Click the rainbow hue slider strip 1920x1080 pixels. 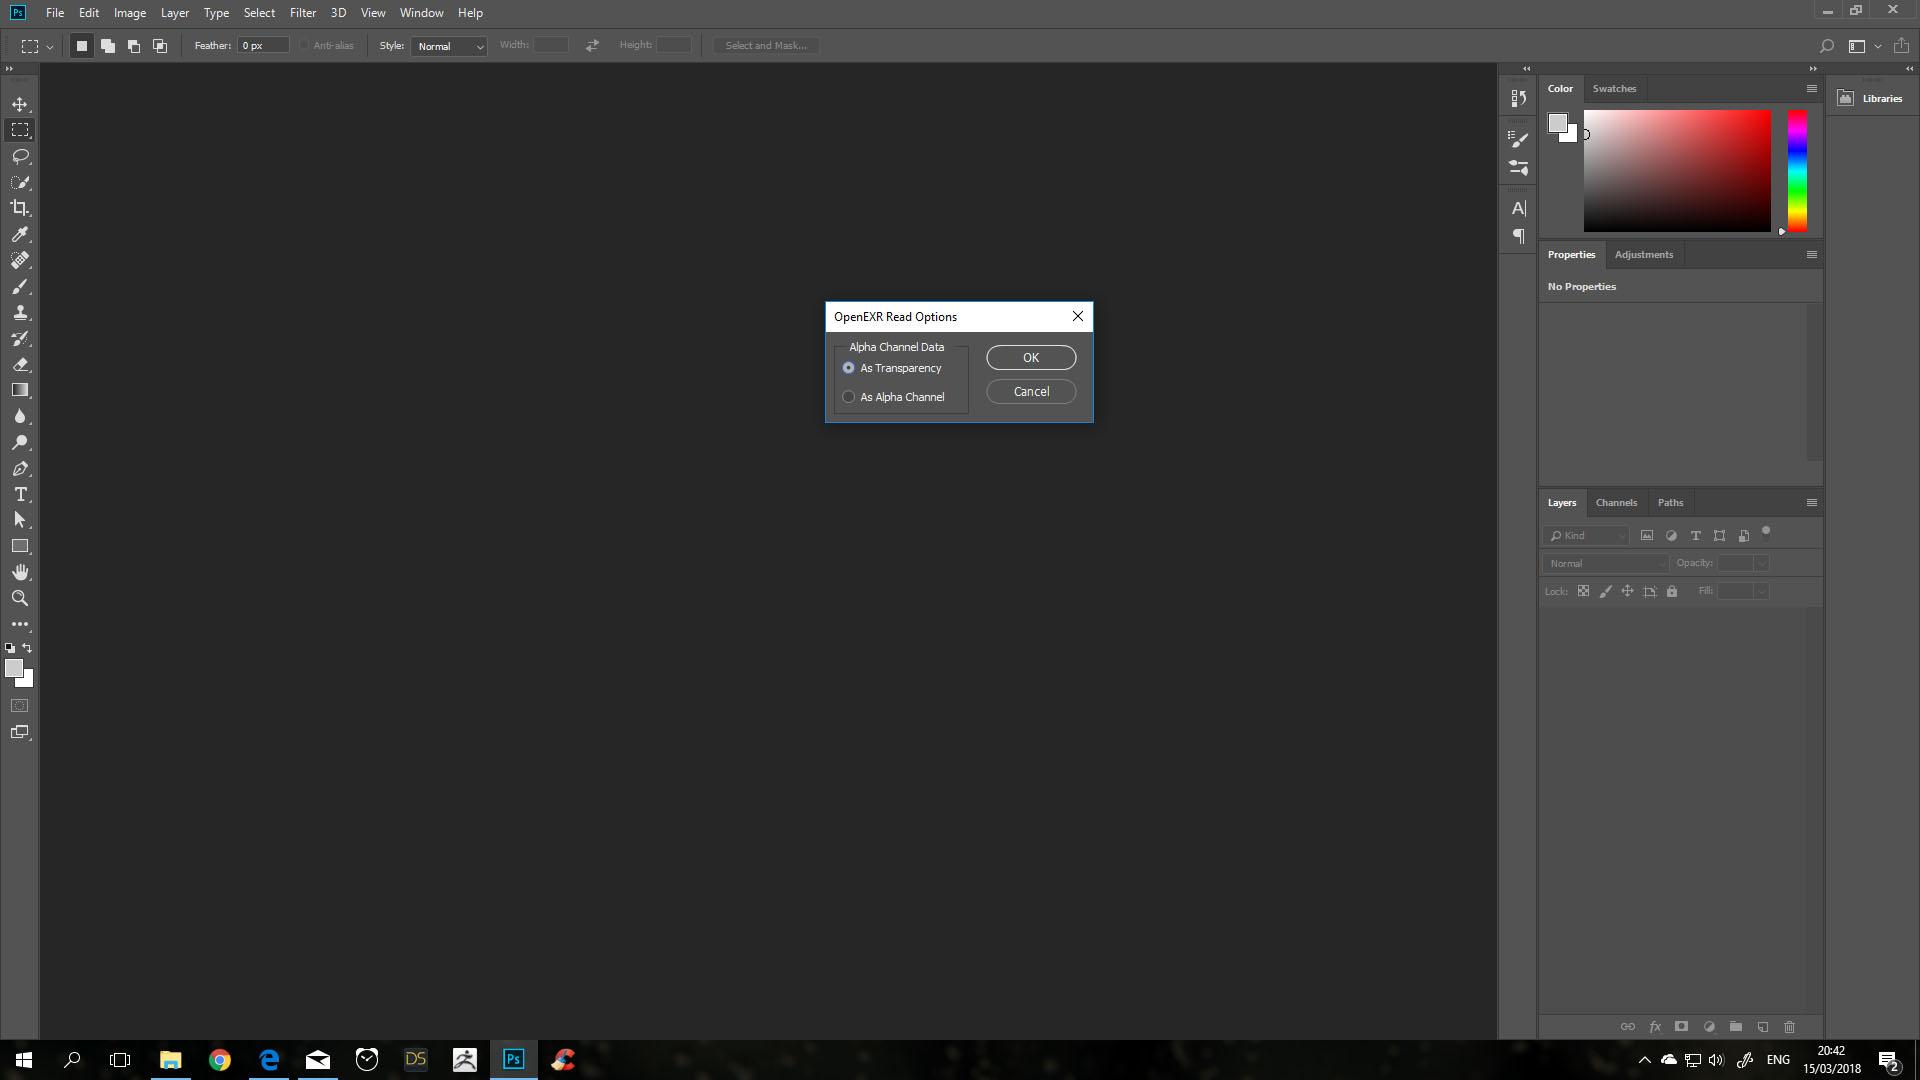point(1797,170)
